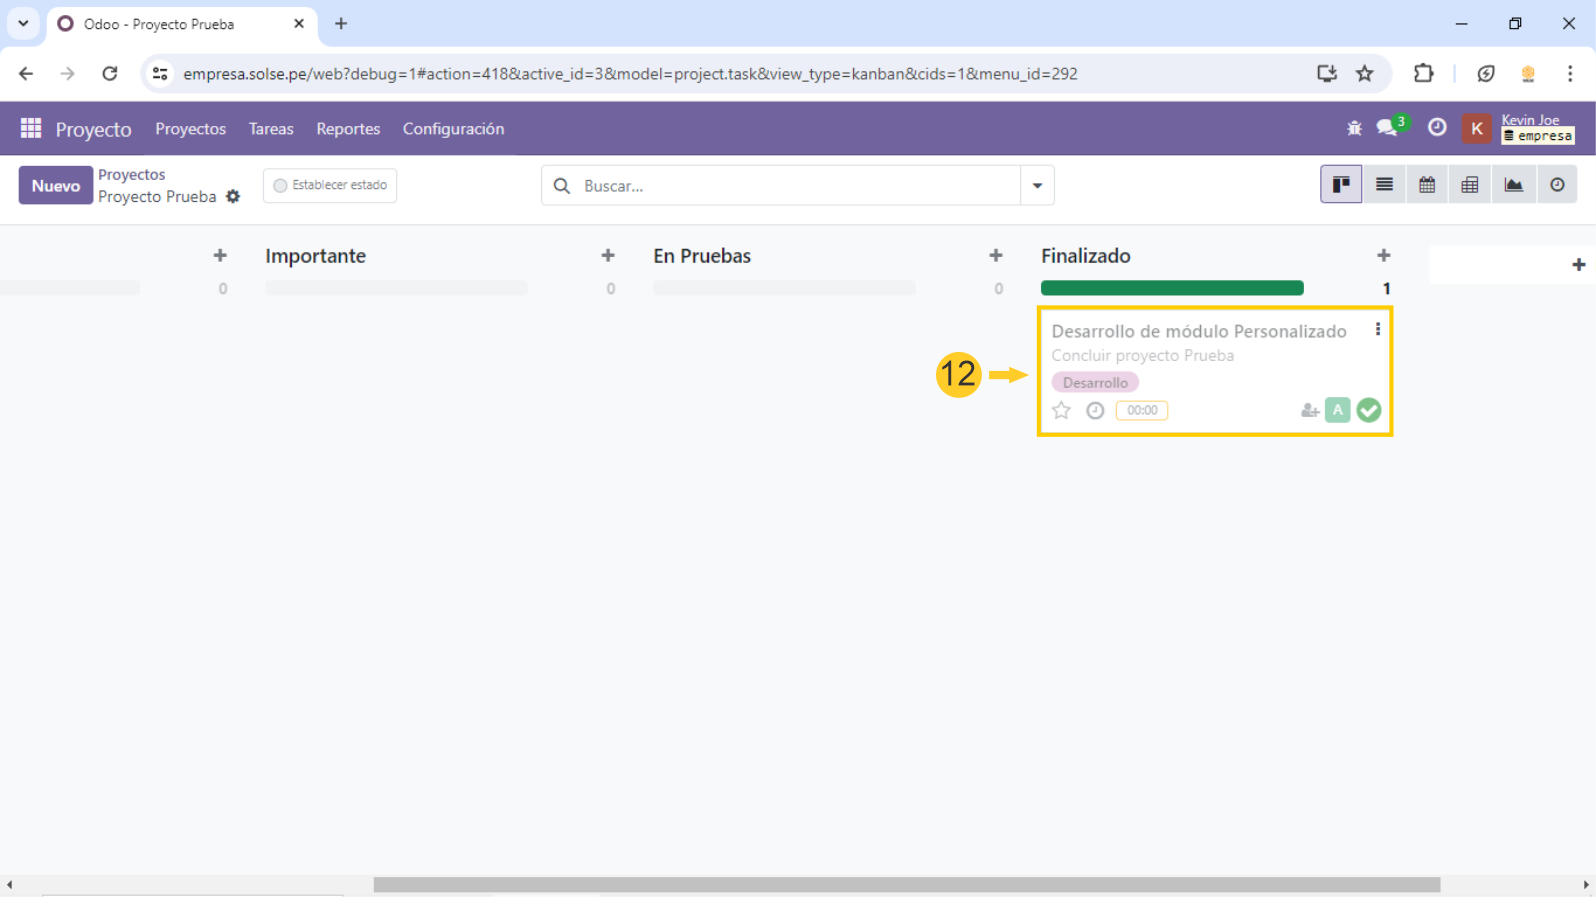Open the Reportes menu

tap(348, 129)
